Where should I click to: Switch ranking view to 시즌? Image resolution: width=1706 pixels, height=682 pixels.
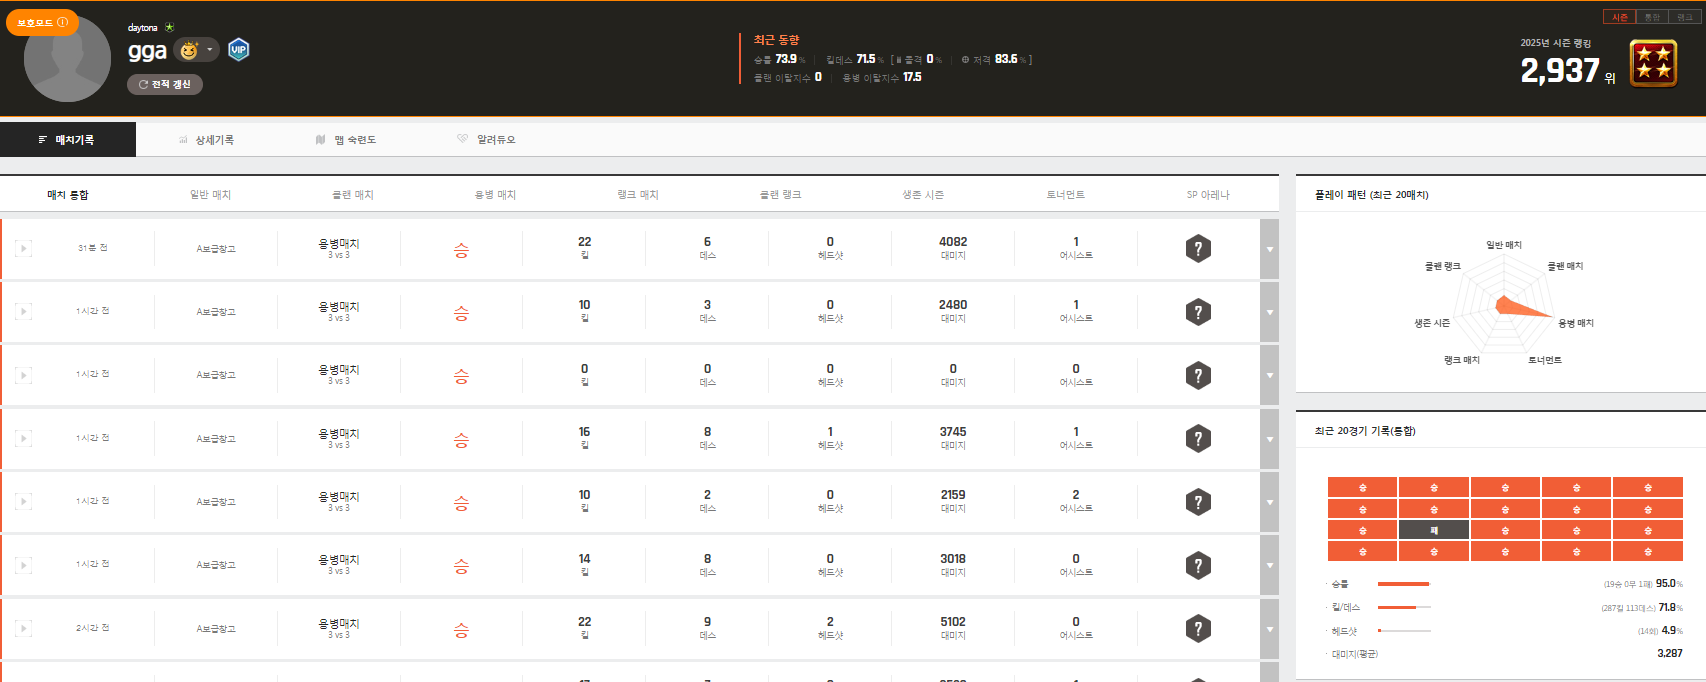click(x=1619, y=17)
